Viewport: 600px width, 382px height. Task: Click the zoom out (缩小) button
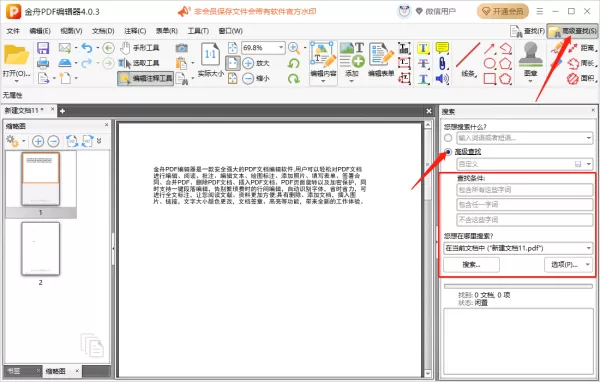(x=256, y=78)
